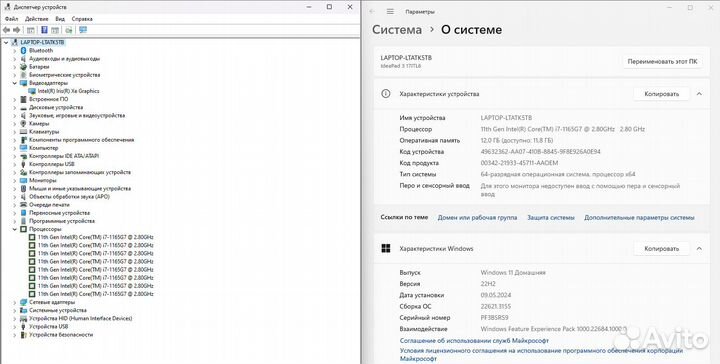Expand the Мониторы category
The image size is (720, 364).
[15, 180]
